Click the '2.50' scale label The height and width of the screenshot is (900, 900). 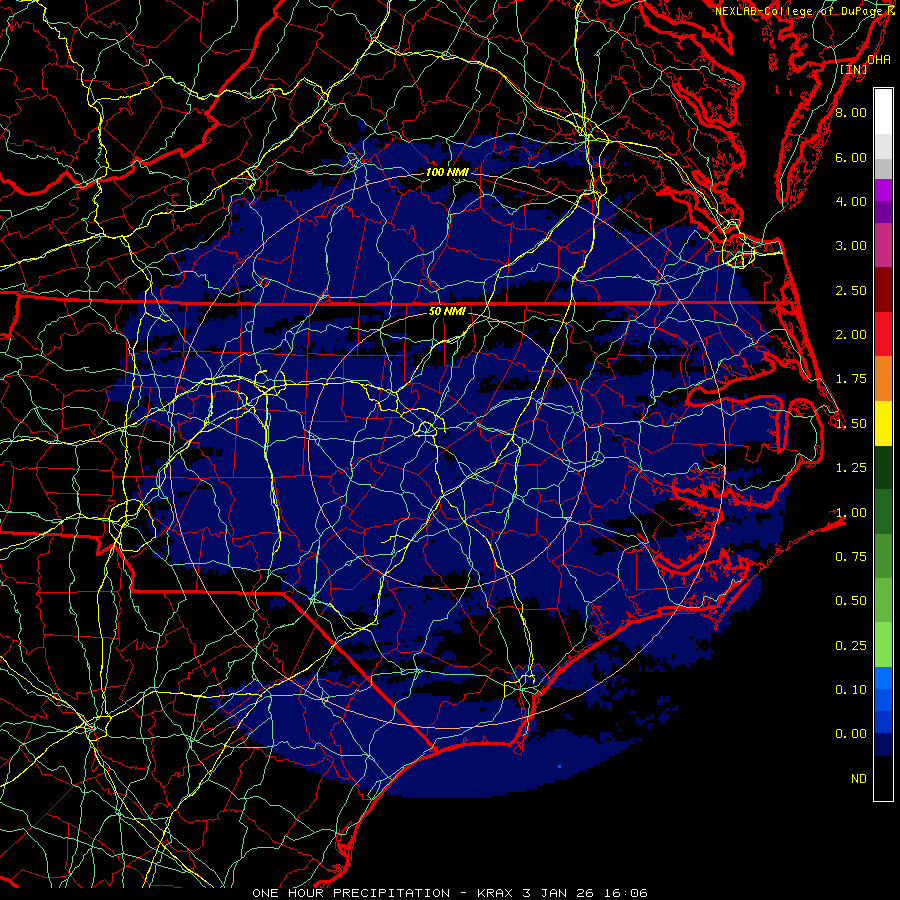click(851, 290)
